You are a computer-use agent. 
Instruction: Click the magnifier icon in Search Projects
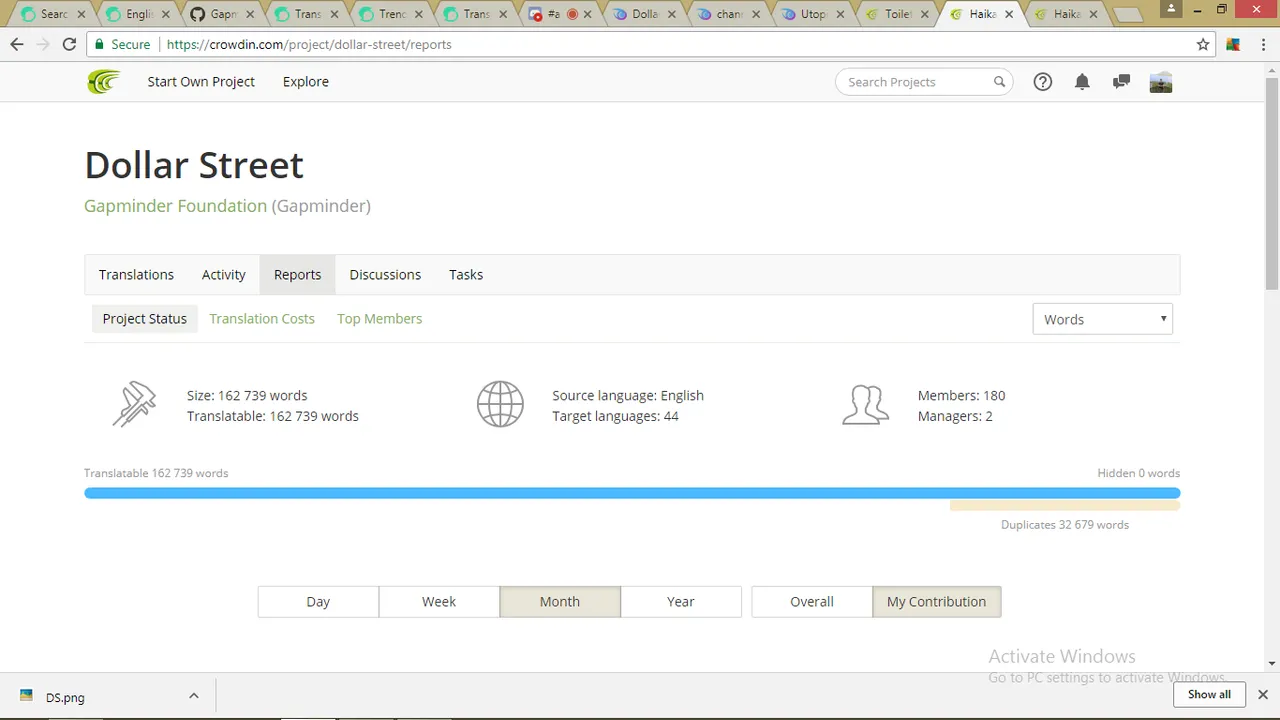[999, 82]
